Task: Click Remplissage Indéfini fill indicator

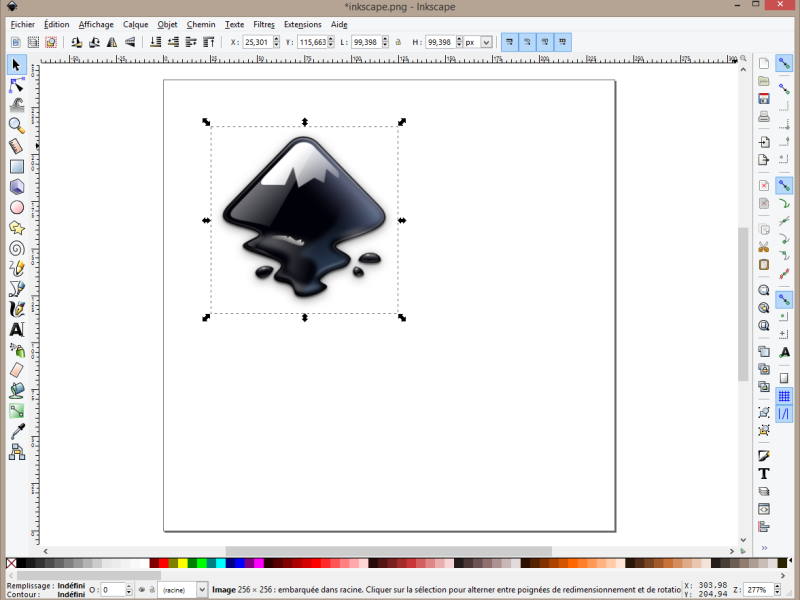Action: (x=71, y=586)
